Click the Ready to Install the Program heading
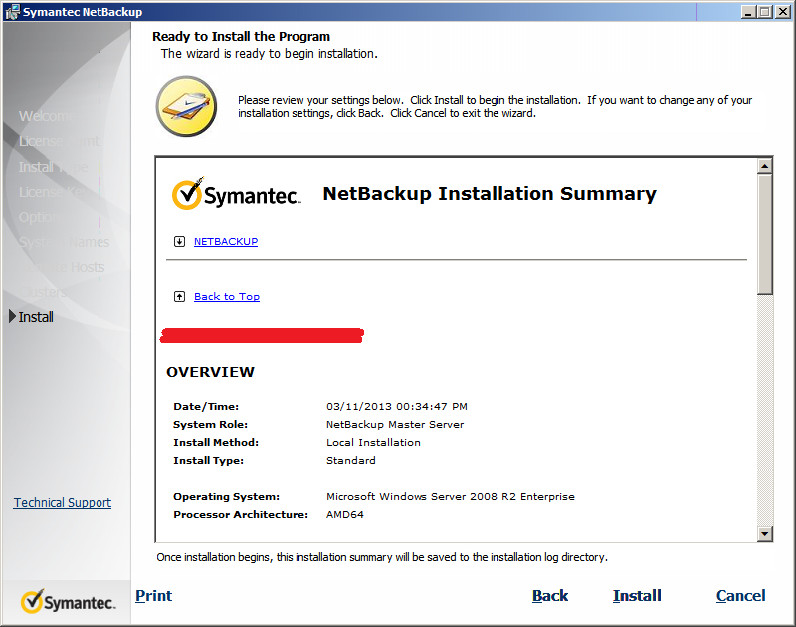The image size is (796, 627). pyautogui.click(x=241, y=37)
